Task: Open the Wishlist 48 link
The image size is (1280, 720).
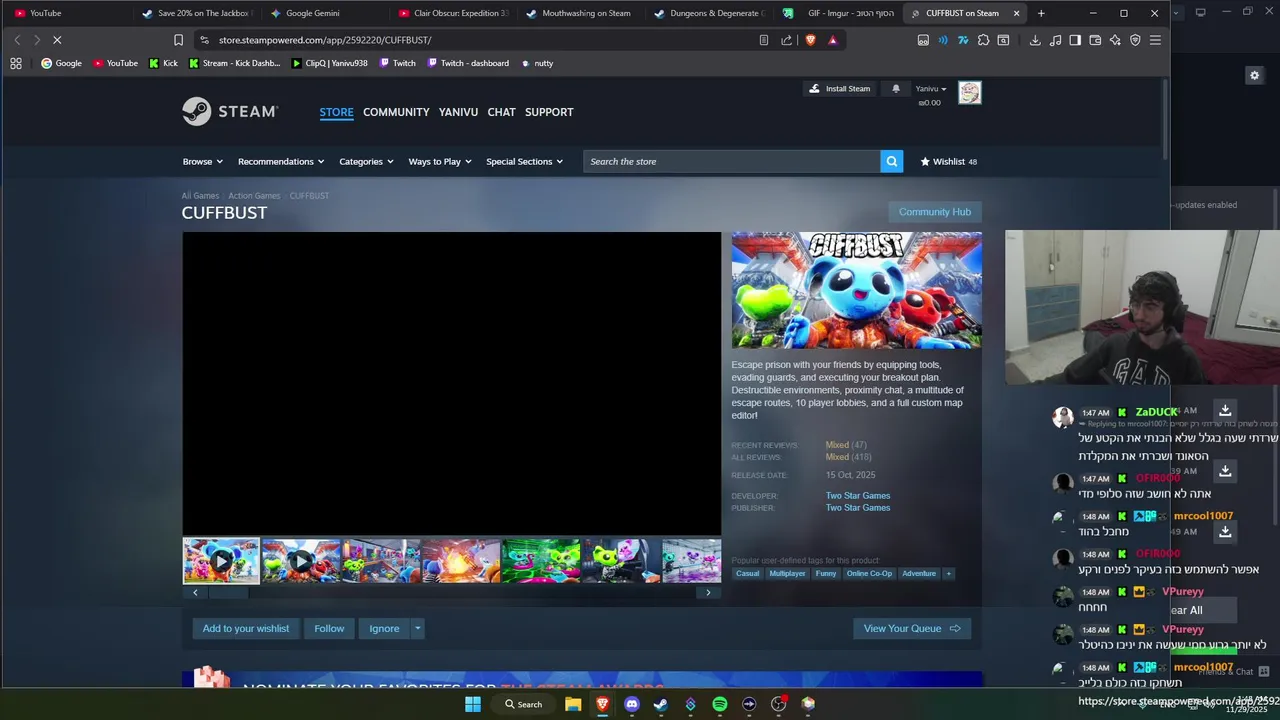Action: point(949,161)
